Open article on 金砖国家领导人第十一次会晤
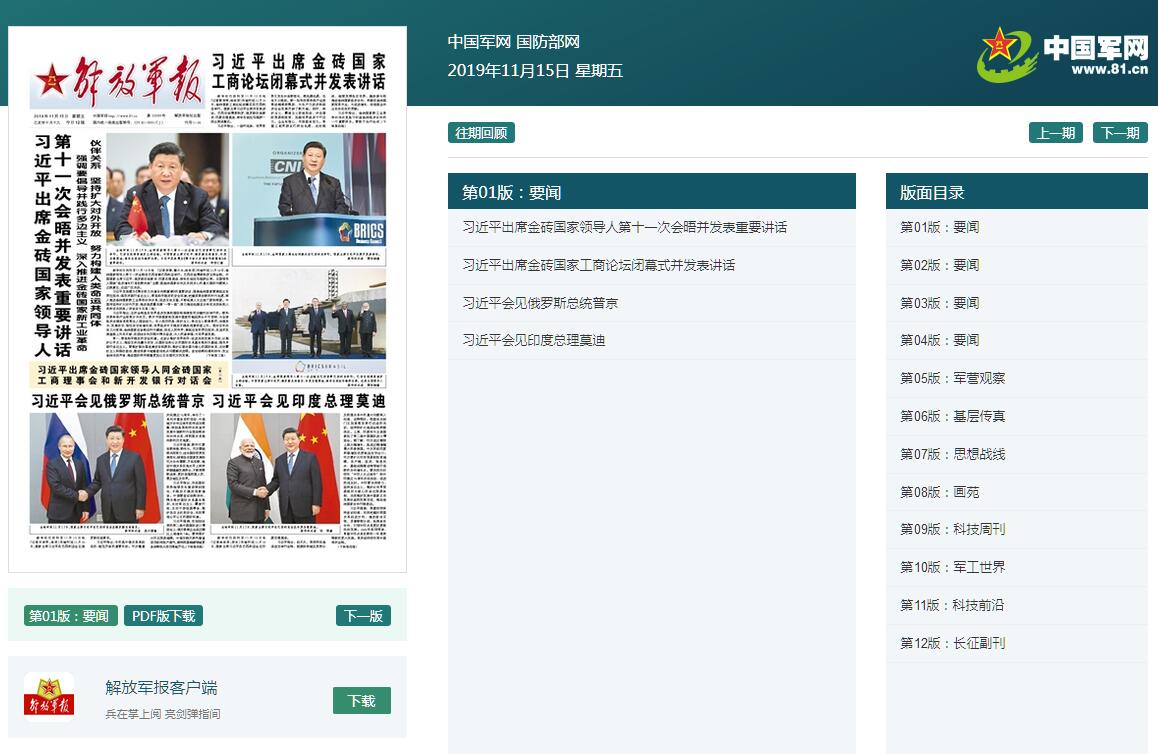This screenshot has height=754, width=1158. coord(624,227)
